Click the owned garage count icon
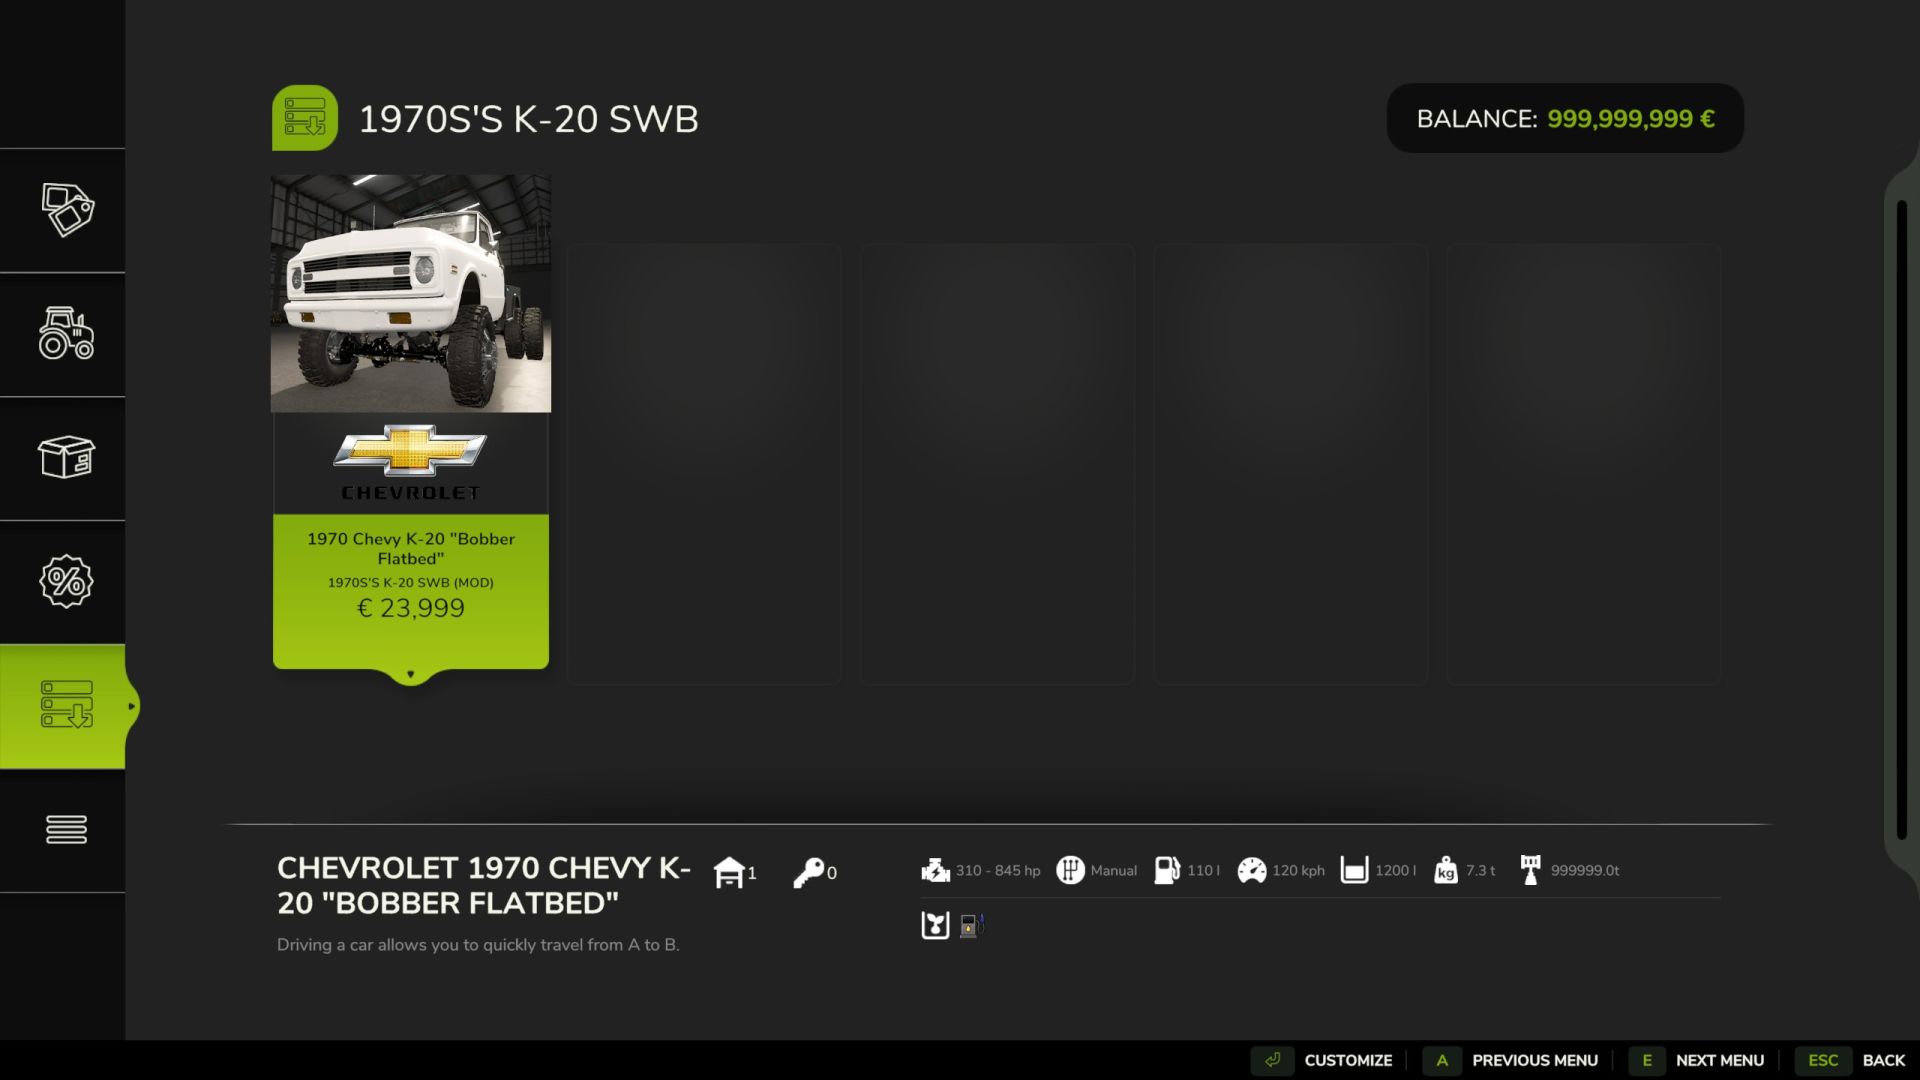The height and width of the screenshot is (1080, 1920). point(729,872)
